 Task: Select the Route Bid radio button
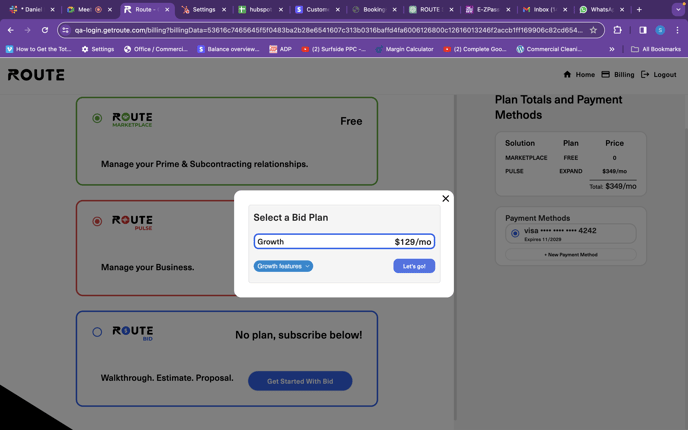(97, 332)
